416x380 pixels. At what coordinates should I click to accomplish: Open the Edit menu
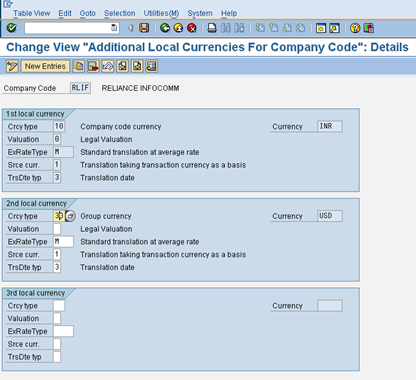[x=65, y=13]
